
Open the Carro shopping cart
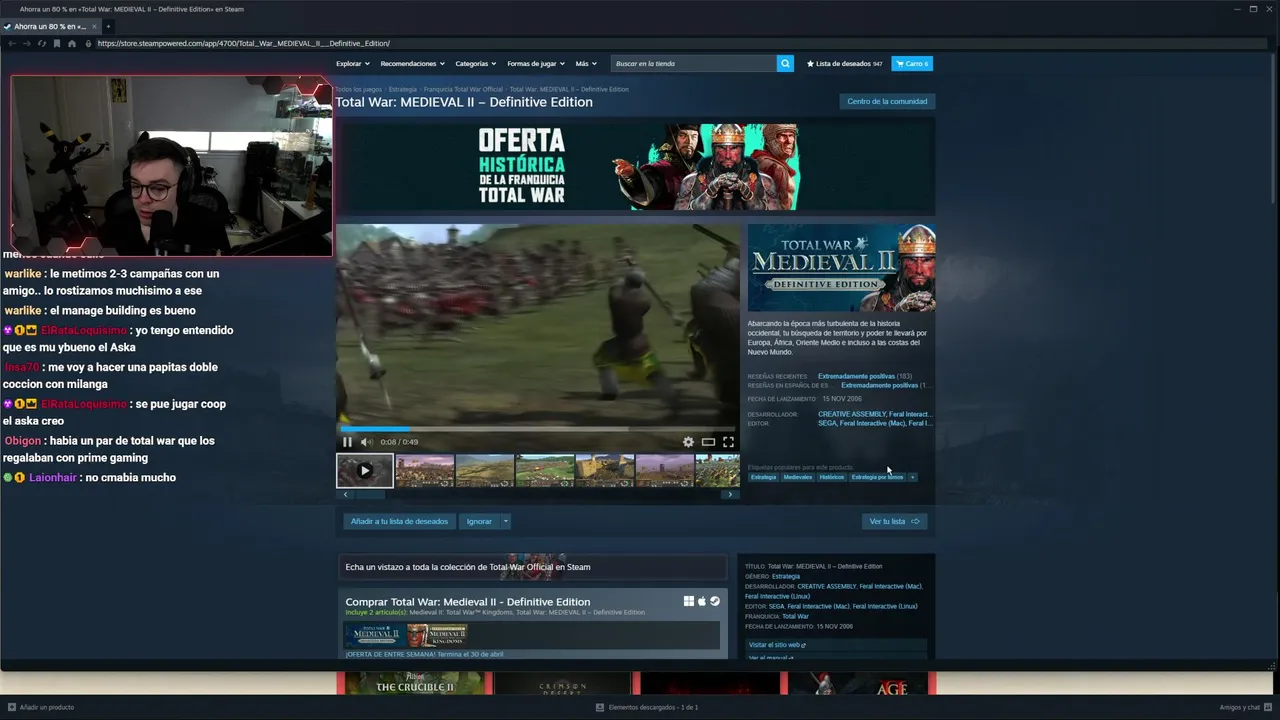pyautogui.click(x=912, y=63)
